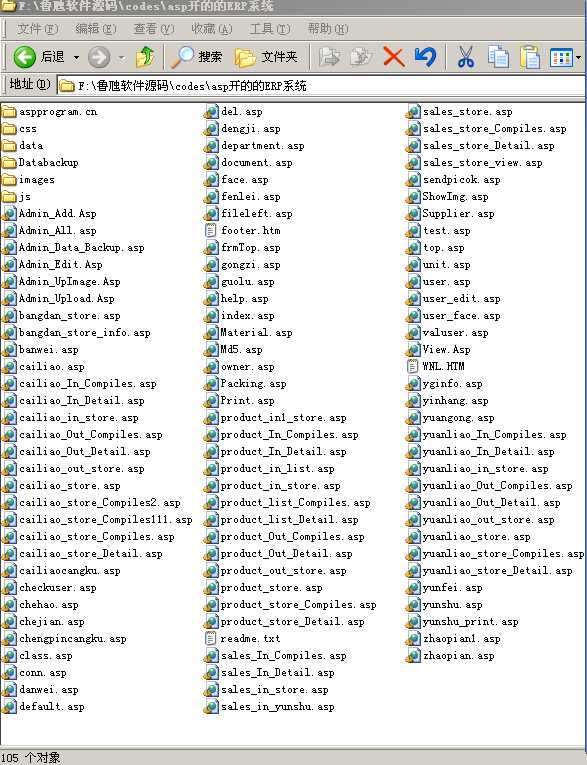Select file yinhang.asp
The width and height of the screenshot is (587, 765).
click(x=447, y=401)
